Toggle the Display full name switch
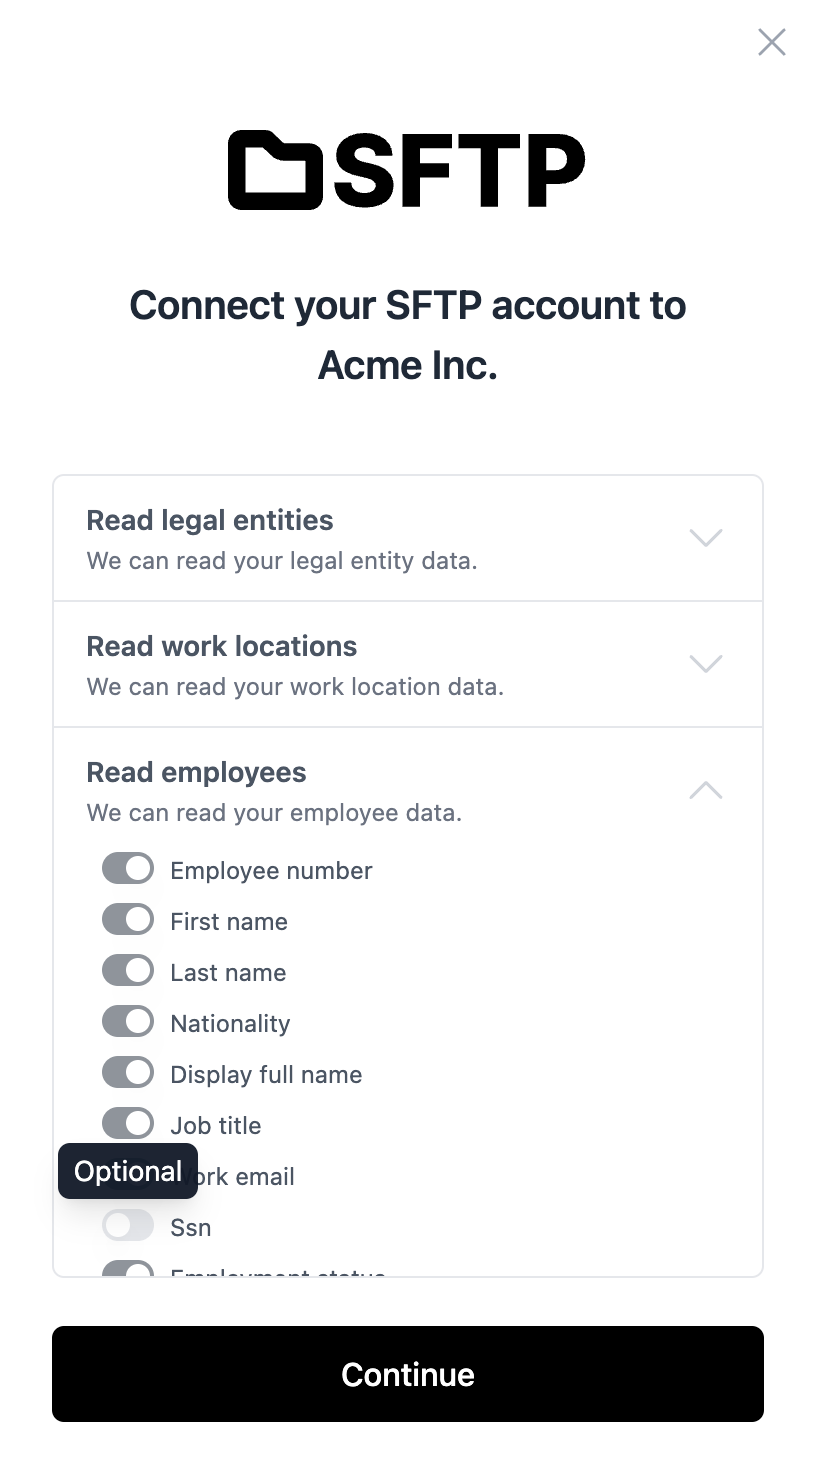 pos(128,1073)
